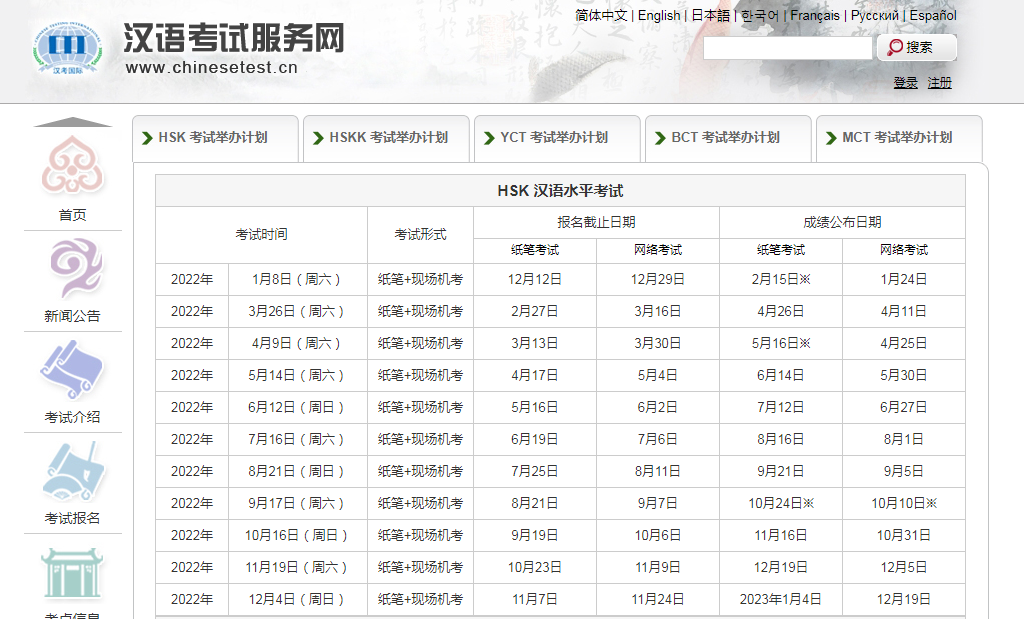The height and width of the screenshot is (619, 1024).
Task: Click the 首页 home icon in sidebar
Action: [72, 167]
